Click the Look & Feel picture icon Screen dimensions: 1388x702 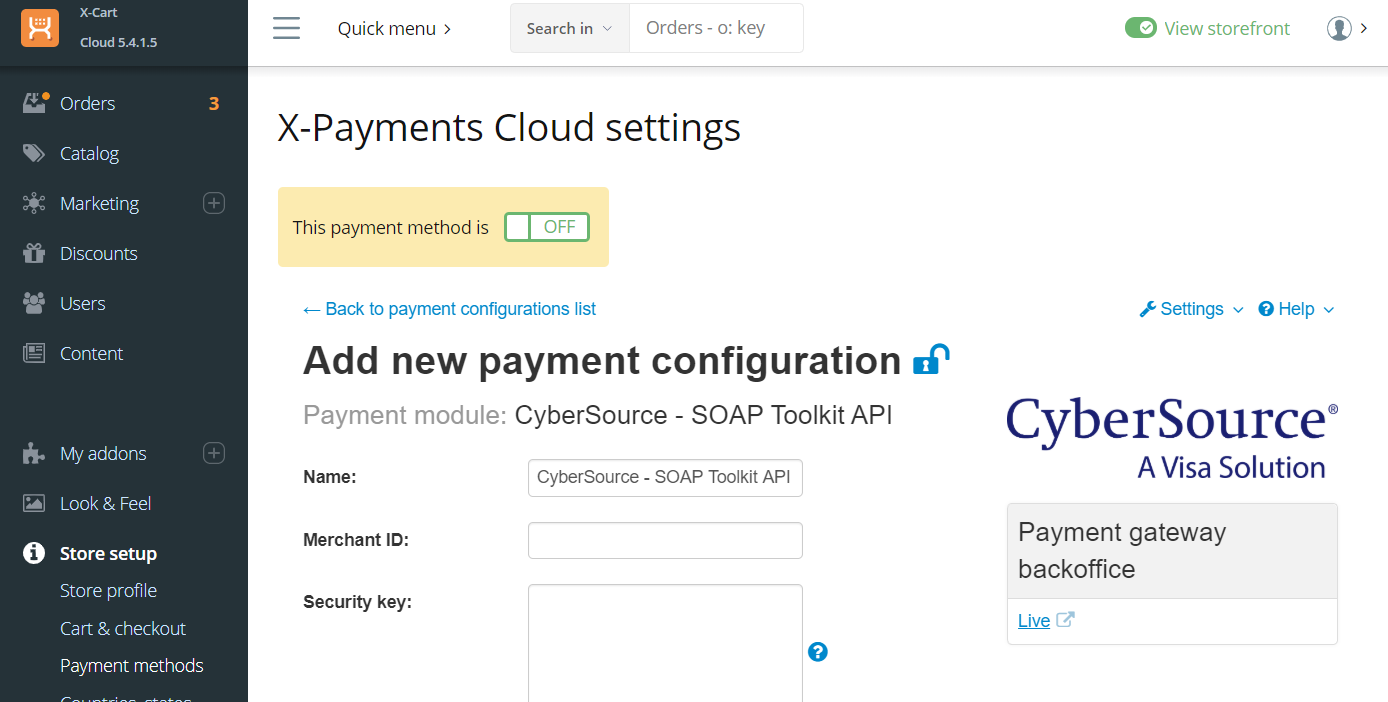[x=34, y=503]
